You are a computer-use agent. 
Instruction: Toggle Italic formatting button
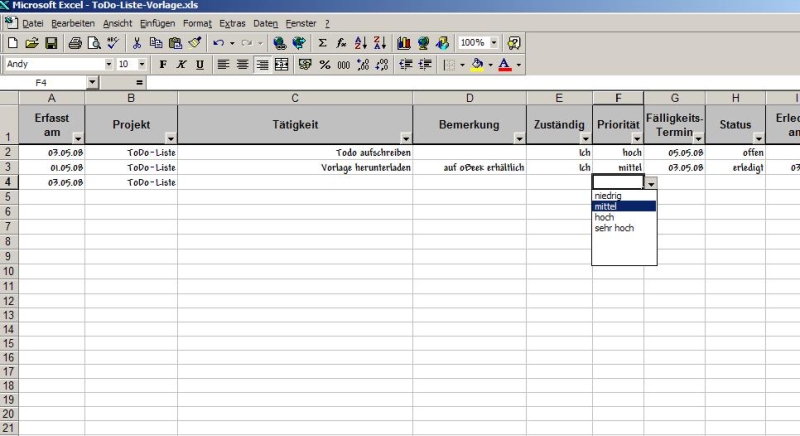[181, 65]
